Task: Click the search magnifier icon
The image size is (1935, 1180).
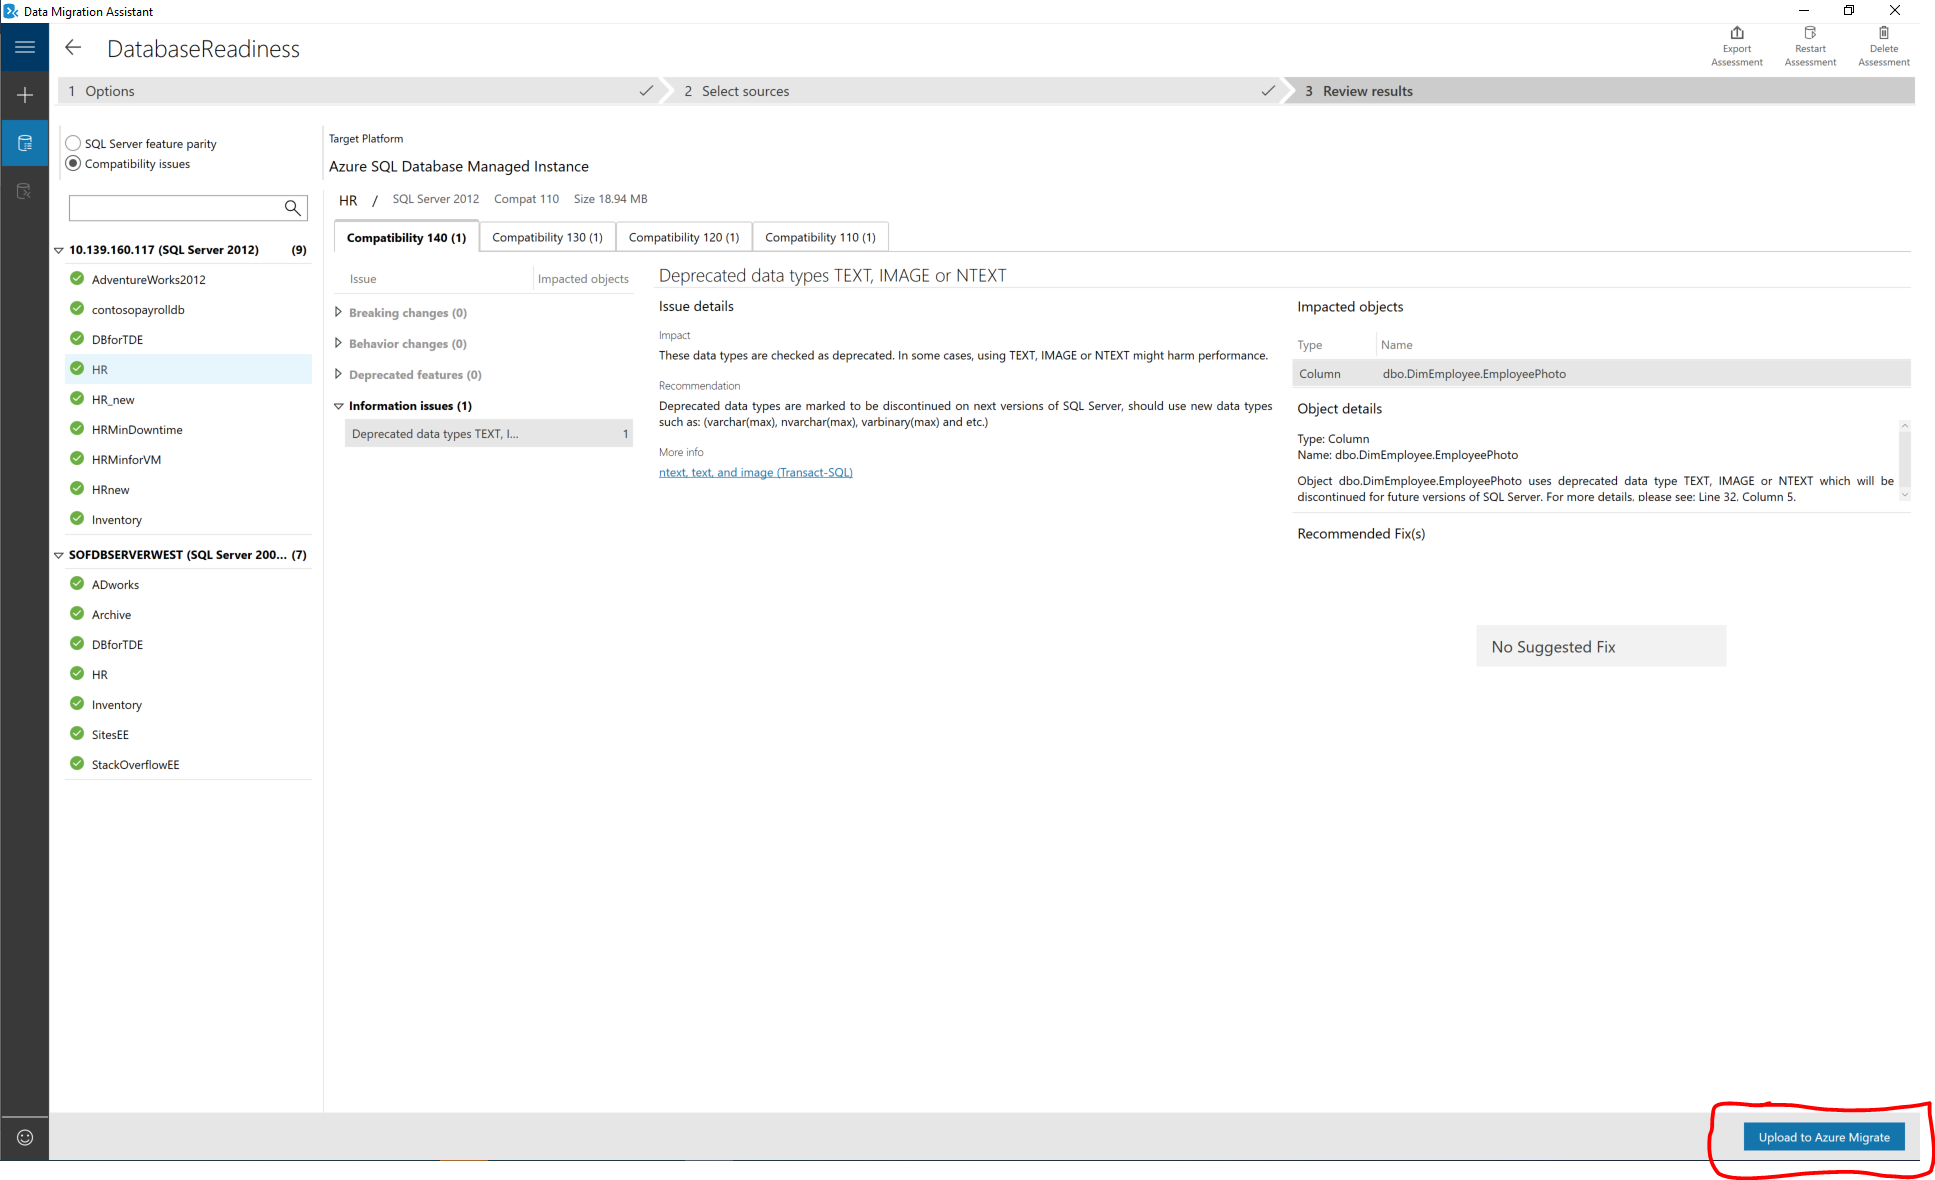Action: point(292,208)
